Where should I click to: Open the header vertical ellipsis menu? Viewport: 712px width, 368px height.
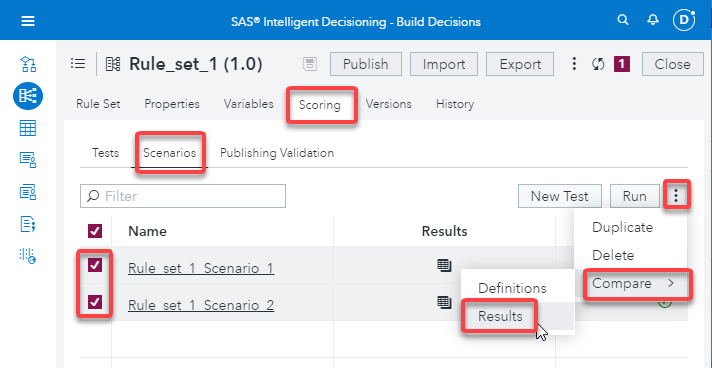[574, 64]
